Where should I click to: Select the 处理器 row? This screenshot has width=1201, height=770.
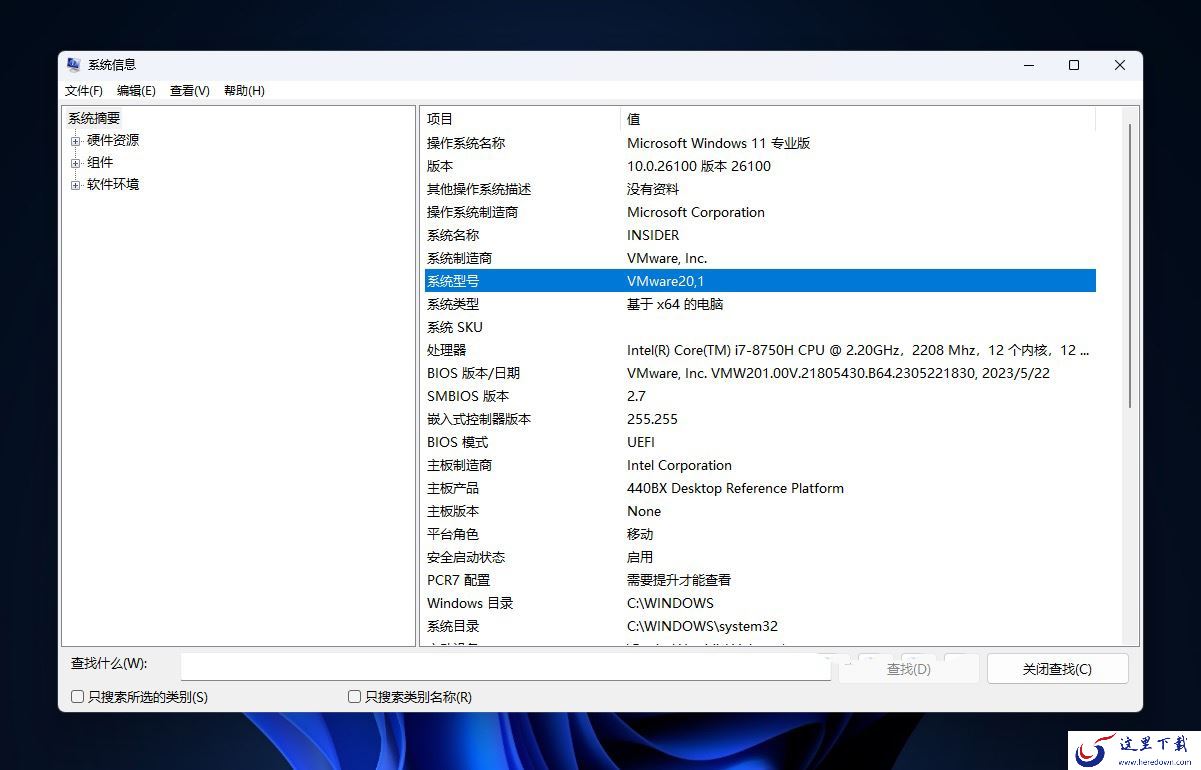point(760,350)
